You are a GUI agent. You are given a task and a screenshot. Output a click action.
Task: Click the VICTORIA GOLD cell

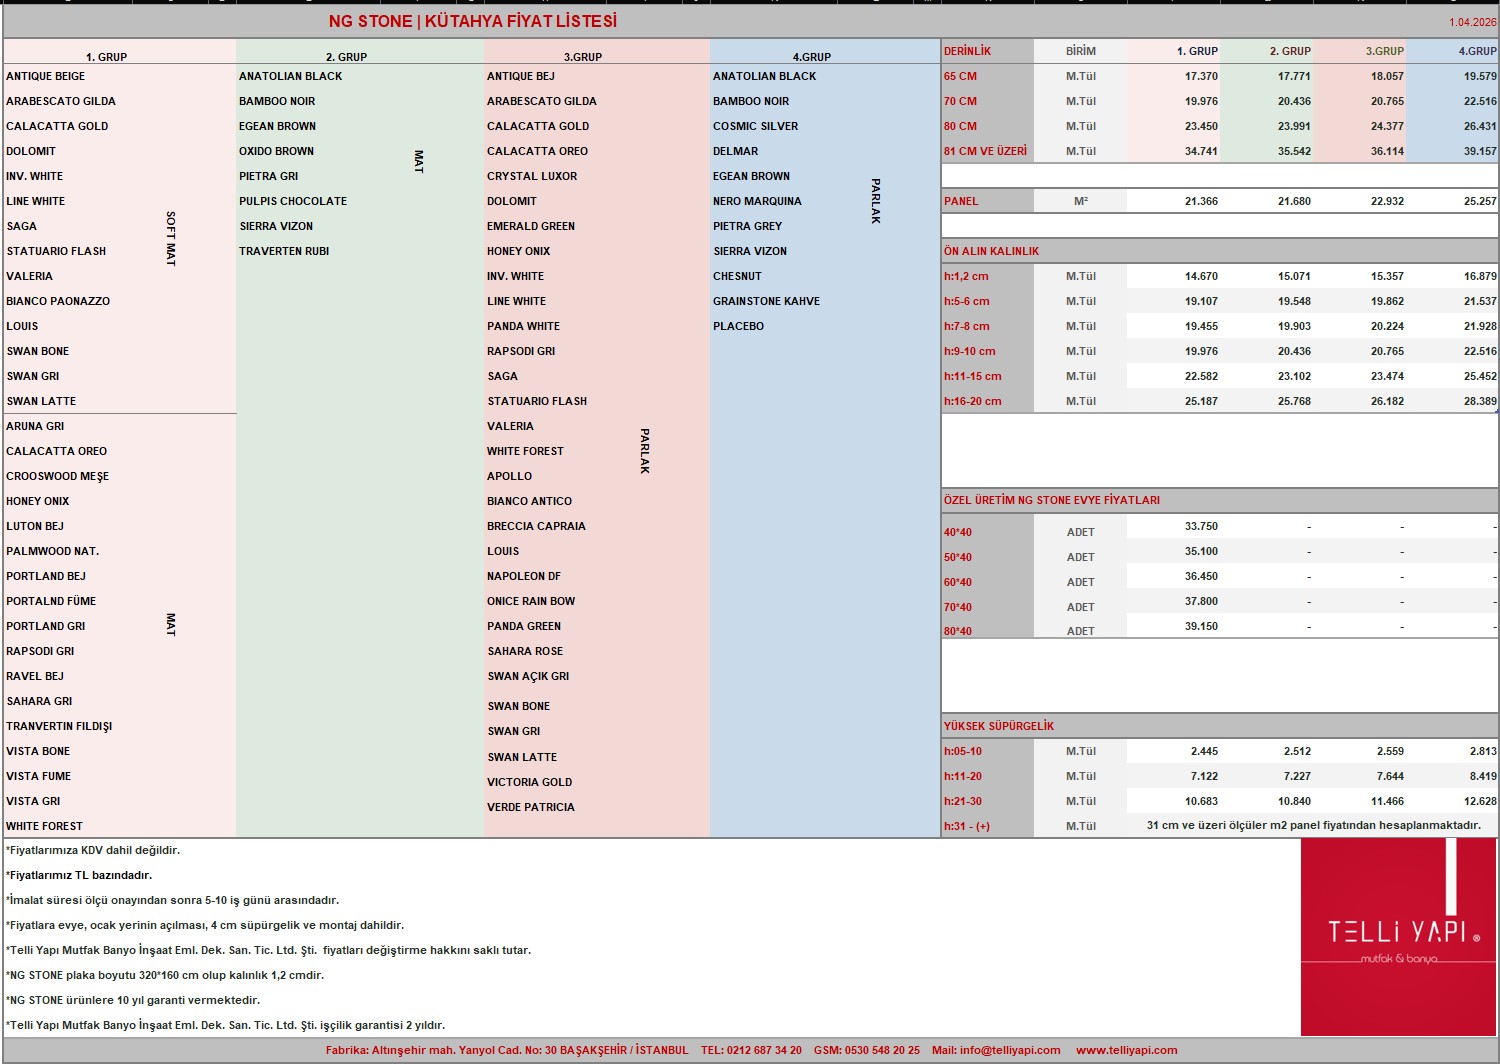[530, 782]
